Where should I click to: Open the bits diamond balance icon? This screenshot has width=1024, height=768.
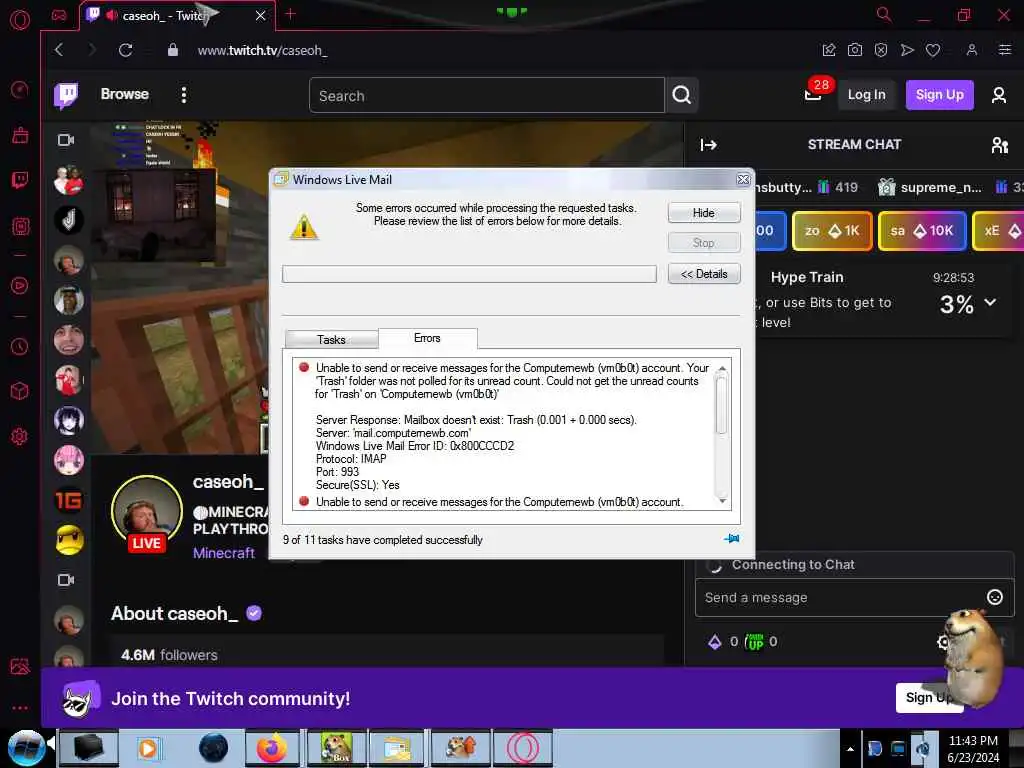coord(714,642)
